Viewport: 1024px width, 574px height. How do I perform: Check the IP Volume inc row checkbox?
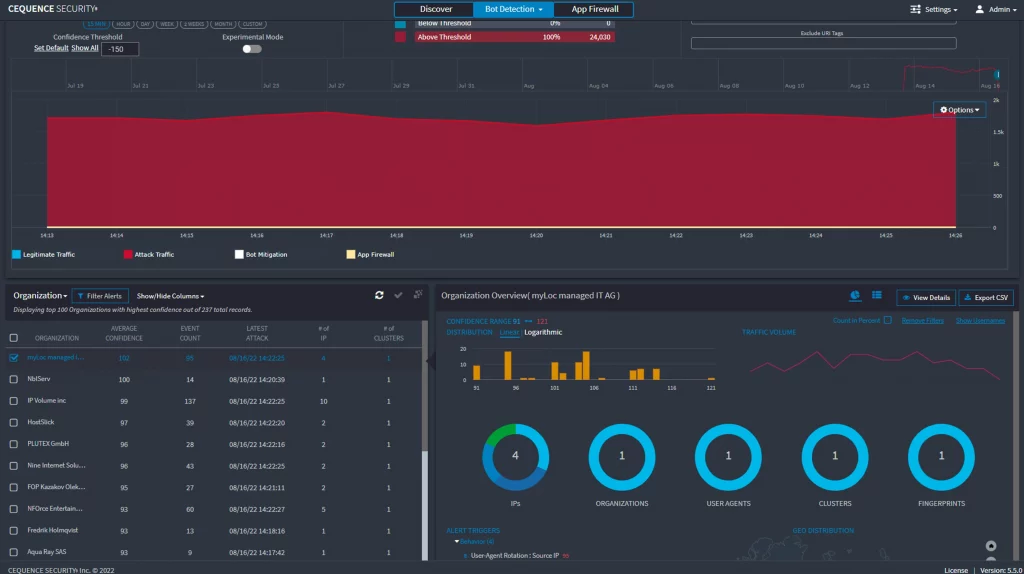pyautogui.click(x=14, y=401)
